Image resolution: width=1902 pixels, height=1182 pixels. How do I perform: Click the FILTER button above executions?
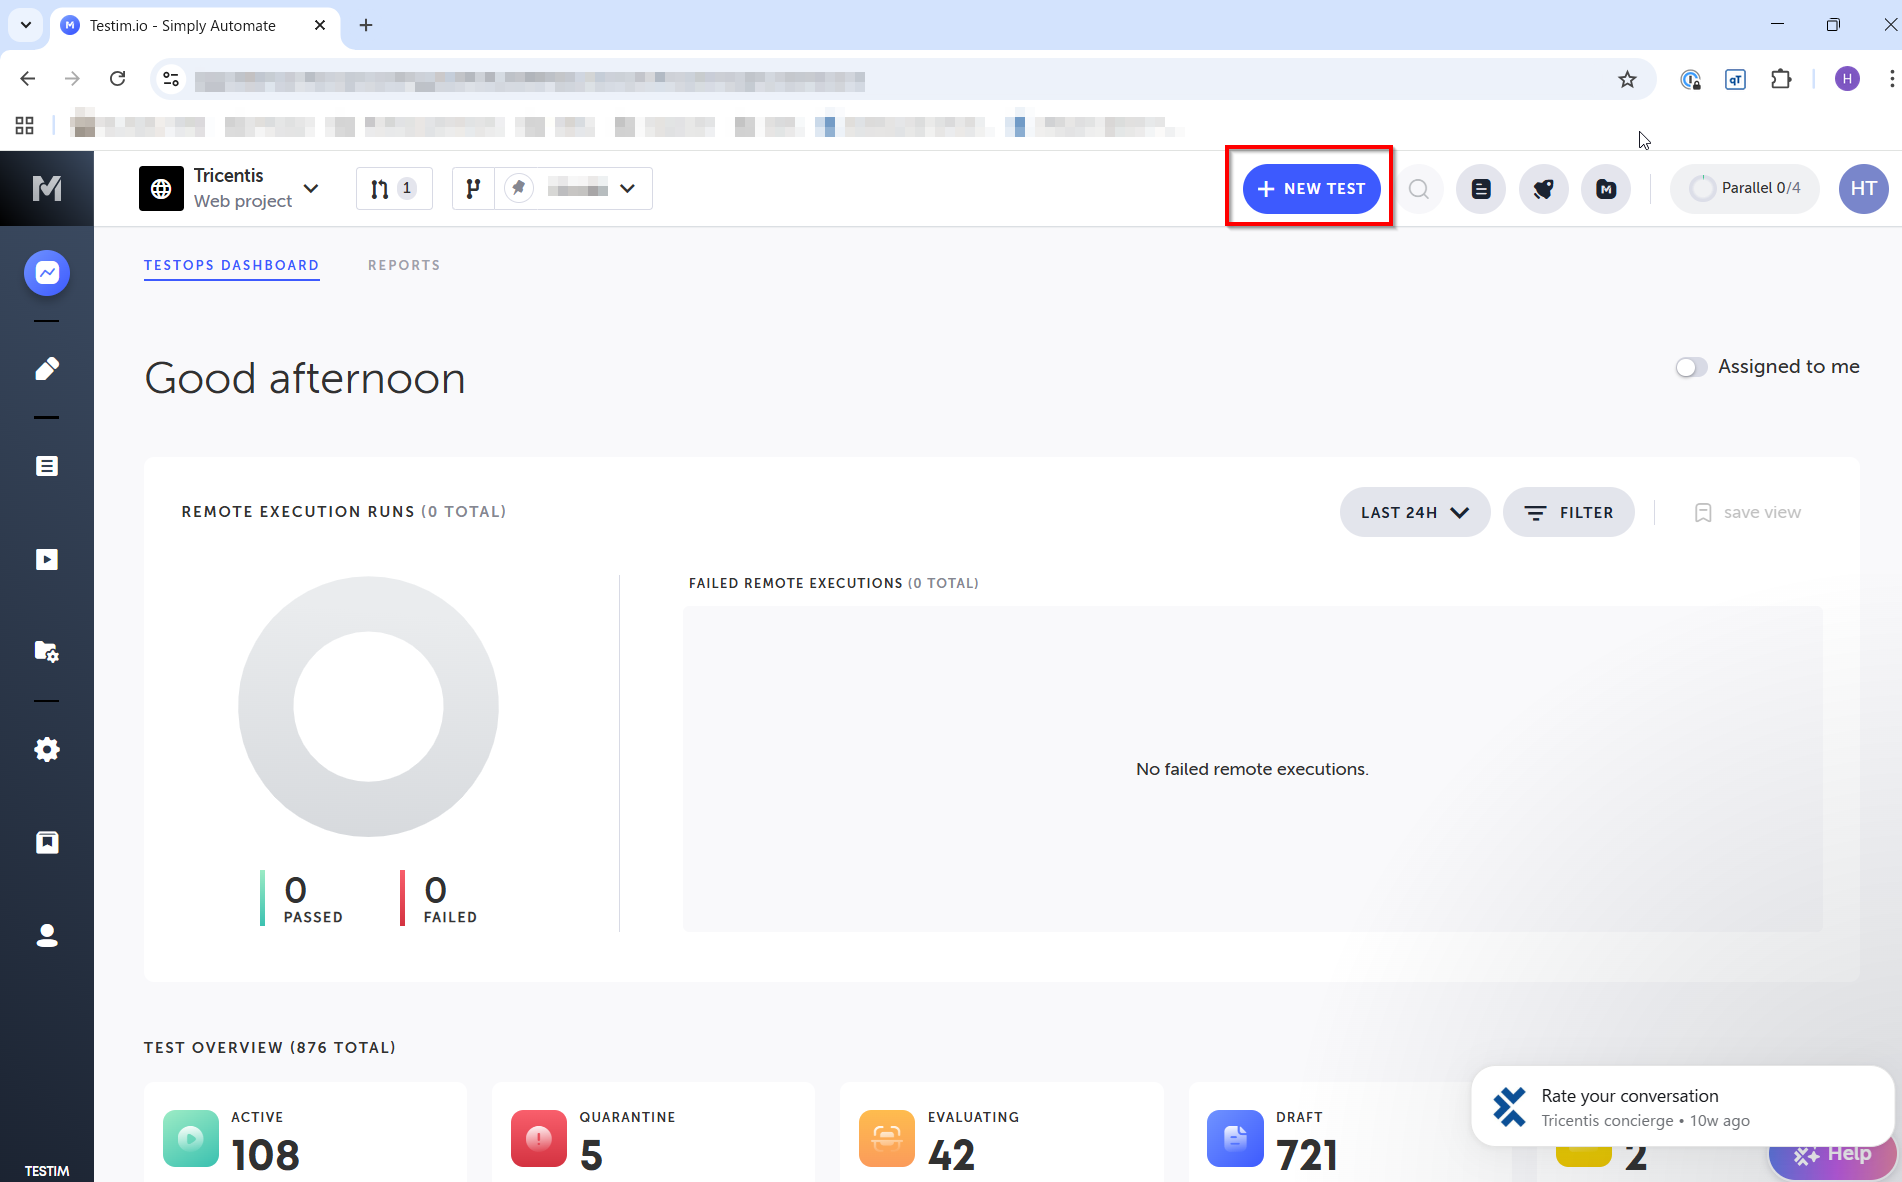(1568, 511)
